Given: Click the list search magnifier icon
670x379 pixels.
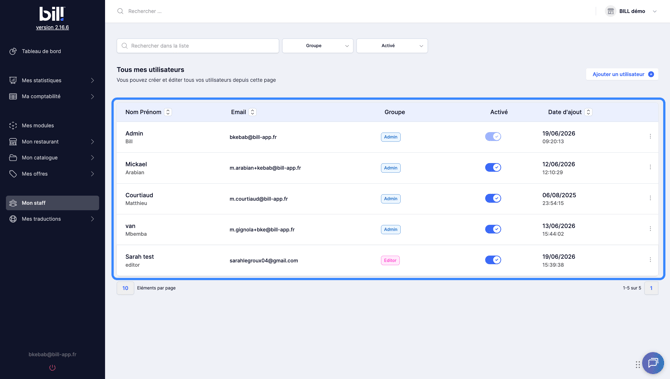Looking at the screenshot, I should point(124,46).
